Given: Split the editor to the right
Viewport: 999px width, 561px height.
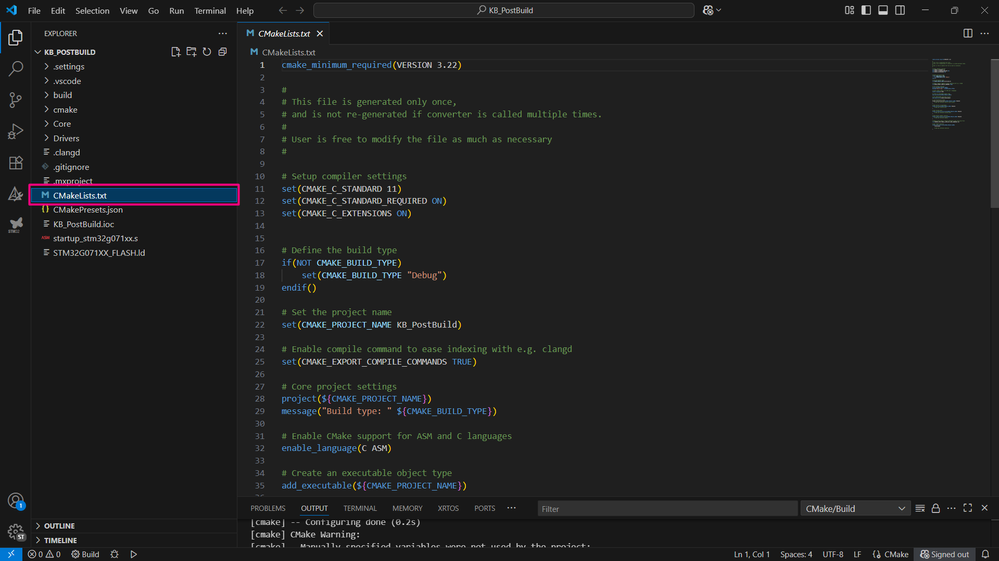Looking at the screenshot, I should pyautogui.click(x=968, y=34).
